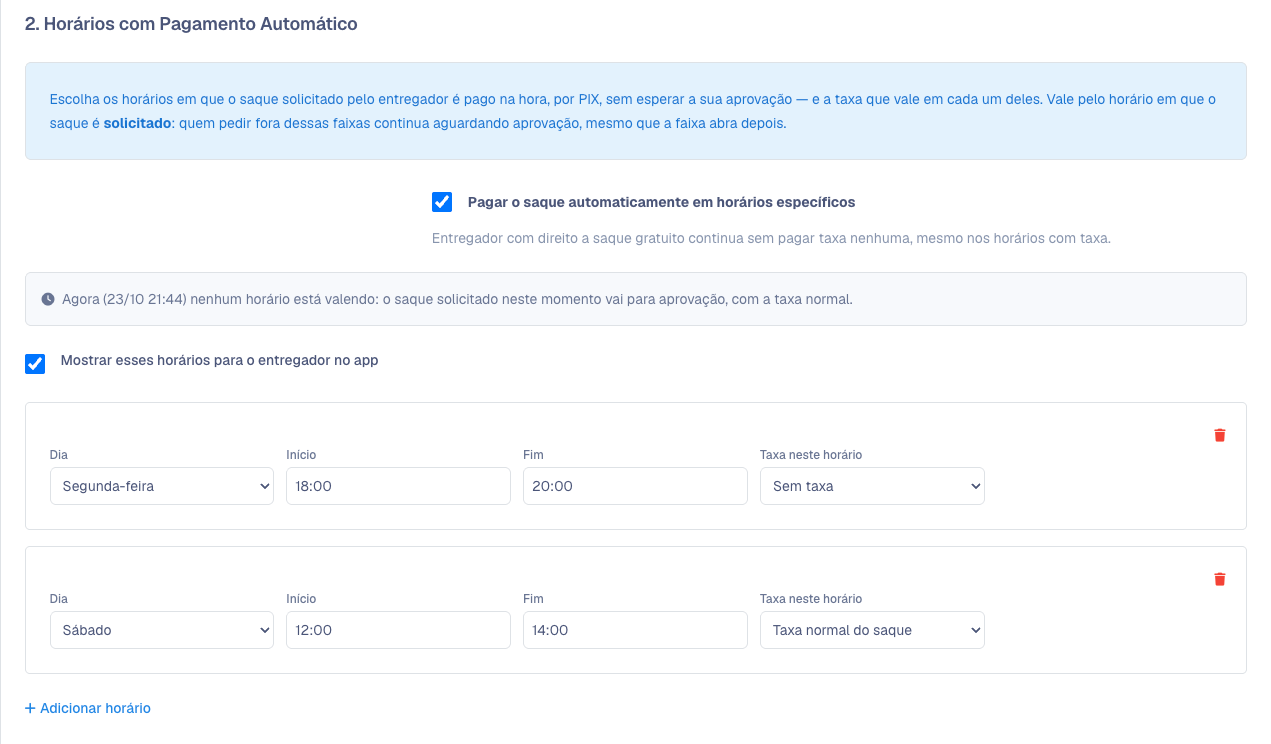The image size is (1271, 744).
Task: Open the Dia dropdown showing Segunda-feira
Action: 162,486
